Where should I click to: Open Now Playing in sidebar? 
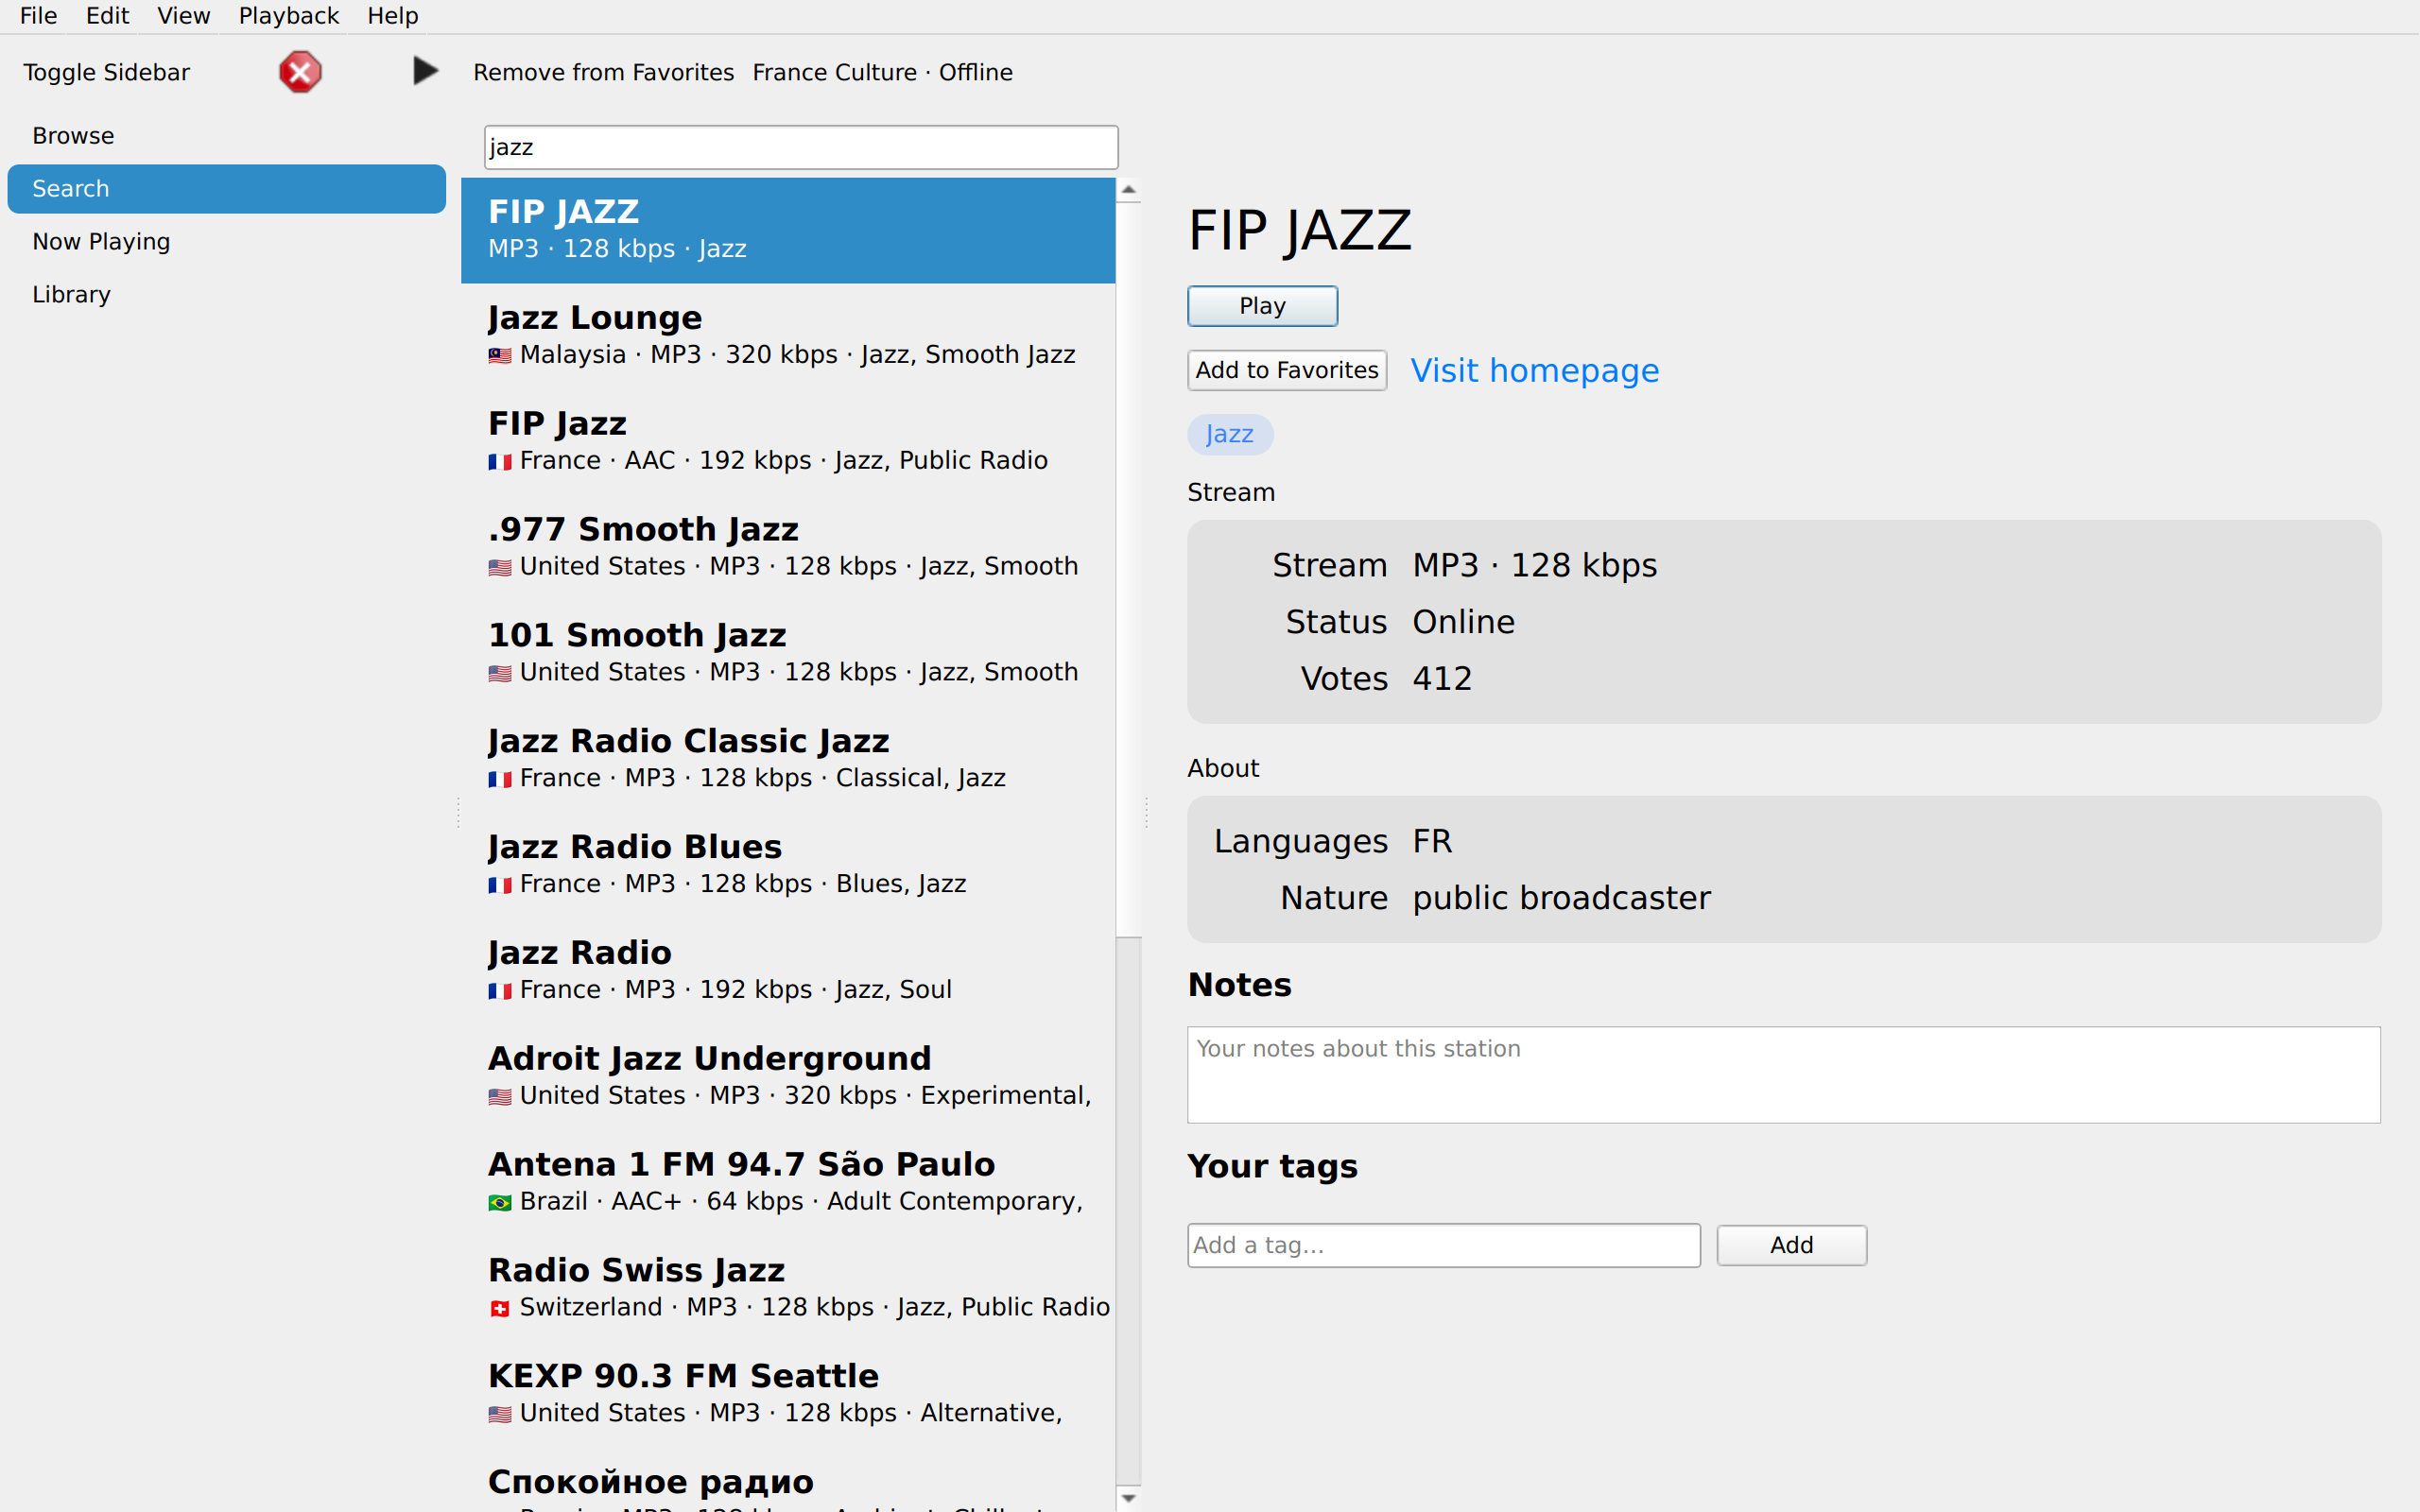click(x=227, y=242)
